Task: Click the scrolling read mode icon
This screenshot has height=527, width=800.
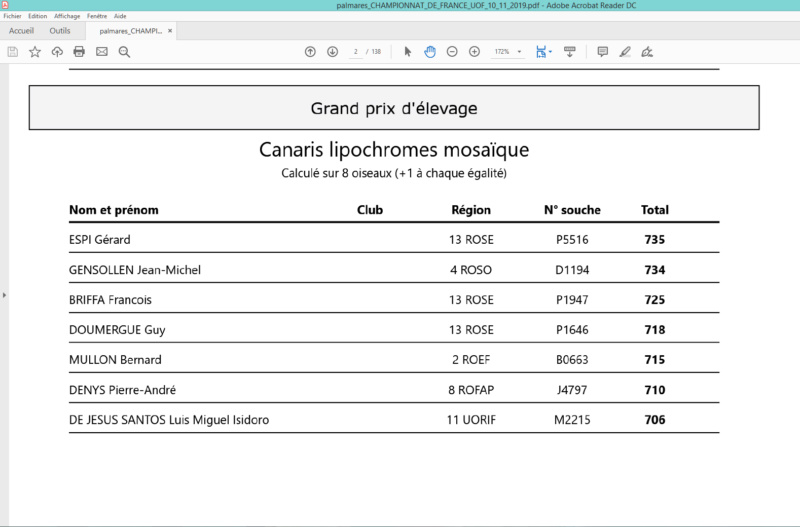Action: (x=570, y=52)
